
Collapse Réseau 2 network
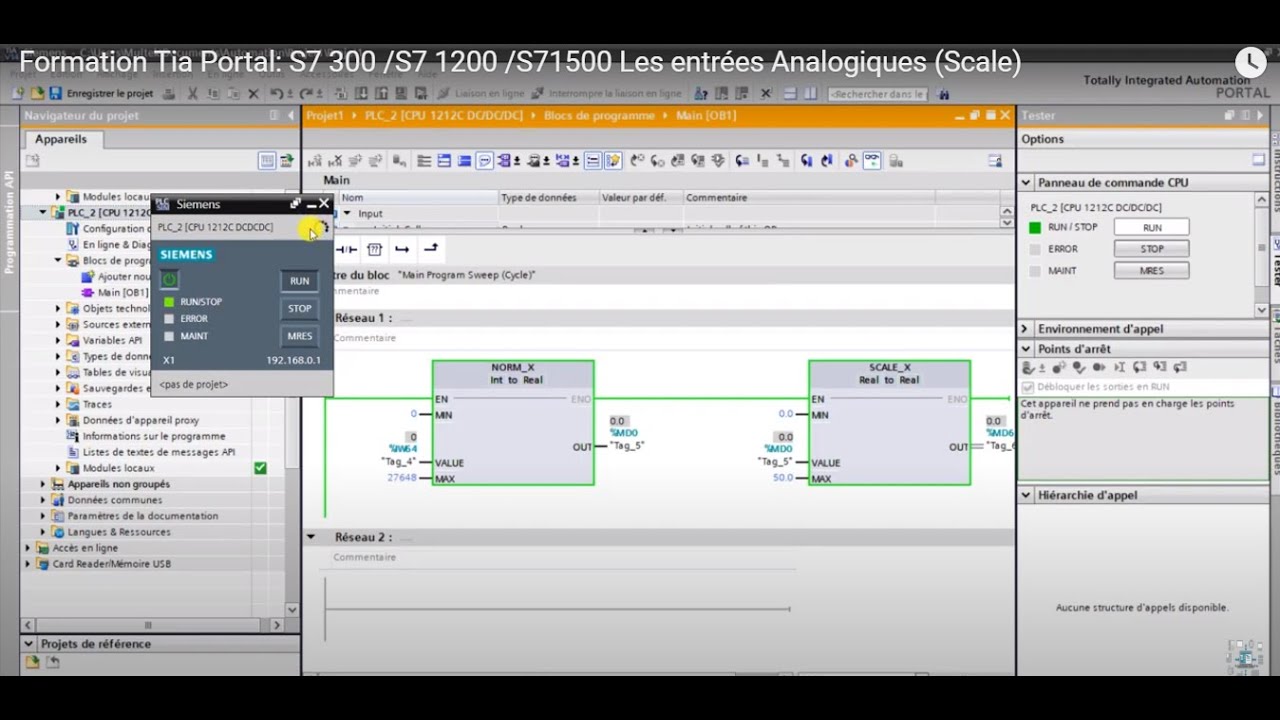(x=311, y=537)
